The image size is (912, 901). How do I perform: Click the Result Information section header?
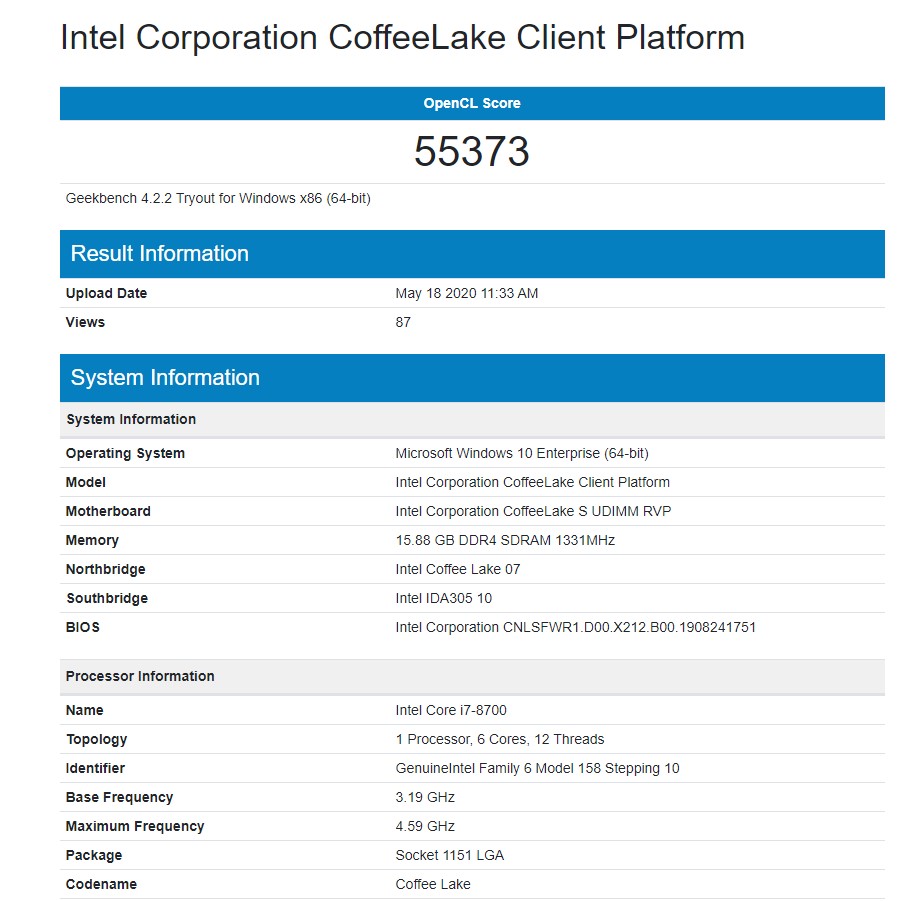[160, 254]
